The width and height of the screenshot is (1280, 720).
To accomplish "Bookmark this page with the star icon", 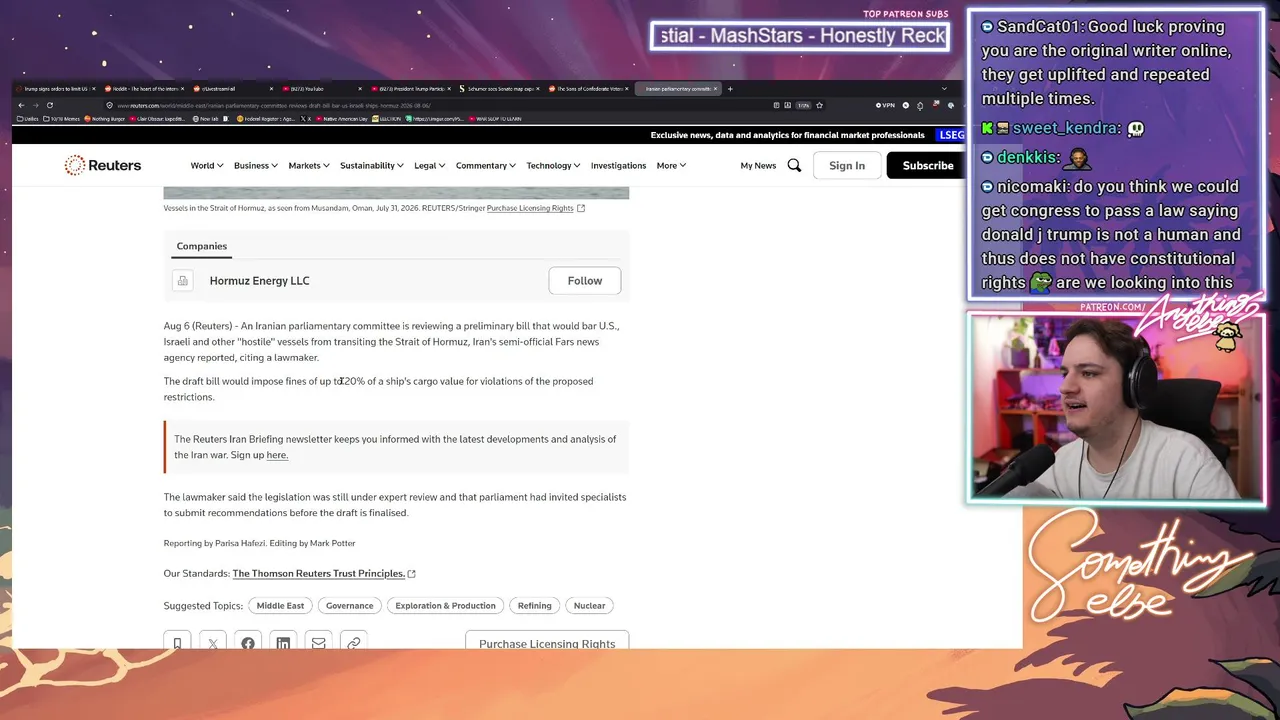I will [819, 105].
